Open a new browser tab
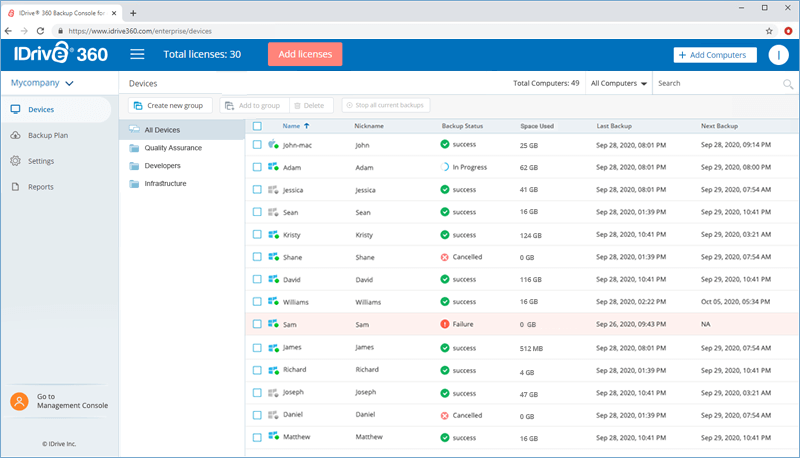The image size is (800, 458). click(133, 13)
